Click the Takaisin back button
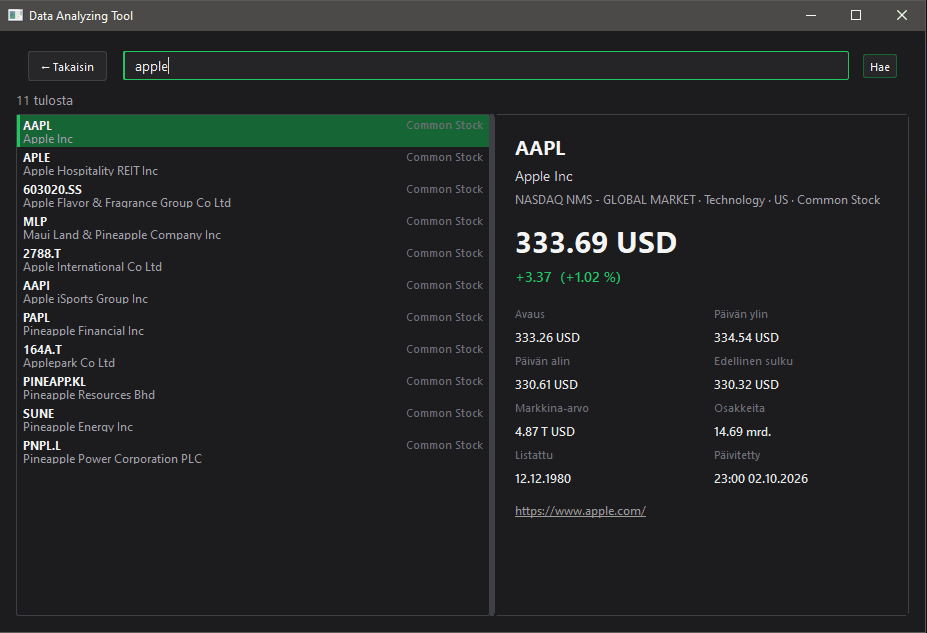 pyautogui.click(x=67, y=66)
